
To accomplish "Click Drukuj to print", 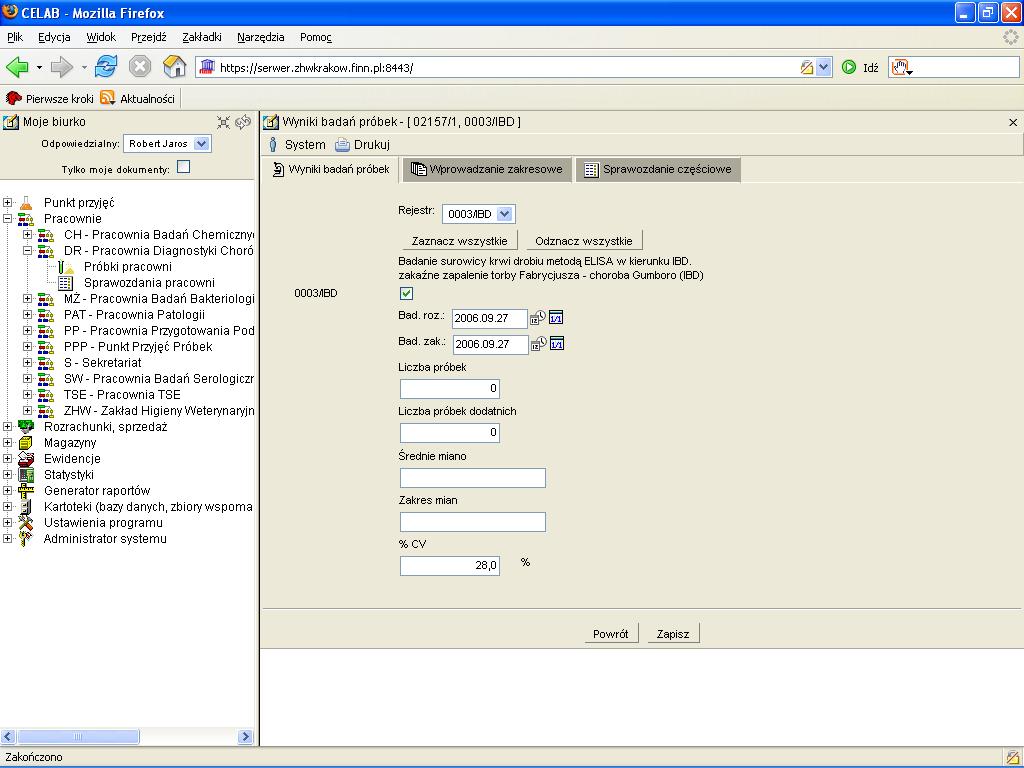I will point(363,145).
